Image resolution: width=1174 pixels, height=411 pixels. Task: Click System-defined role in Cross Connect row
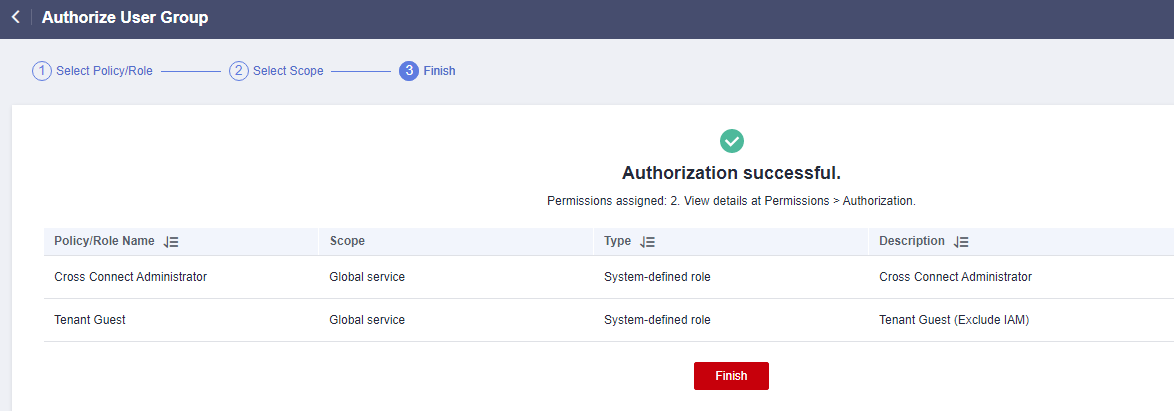pos(657,277)
